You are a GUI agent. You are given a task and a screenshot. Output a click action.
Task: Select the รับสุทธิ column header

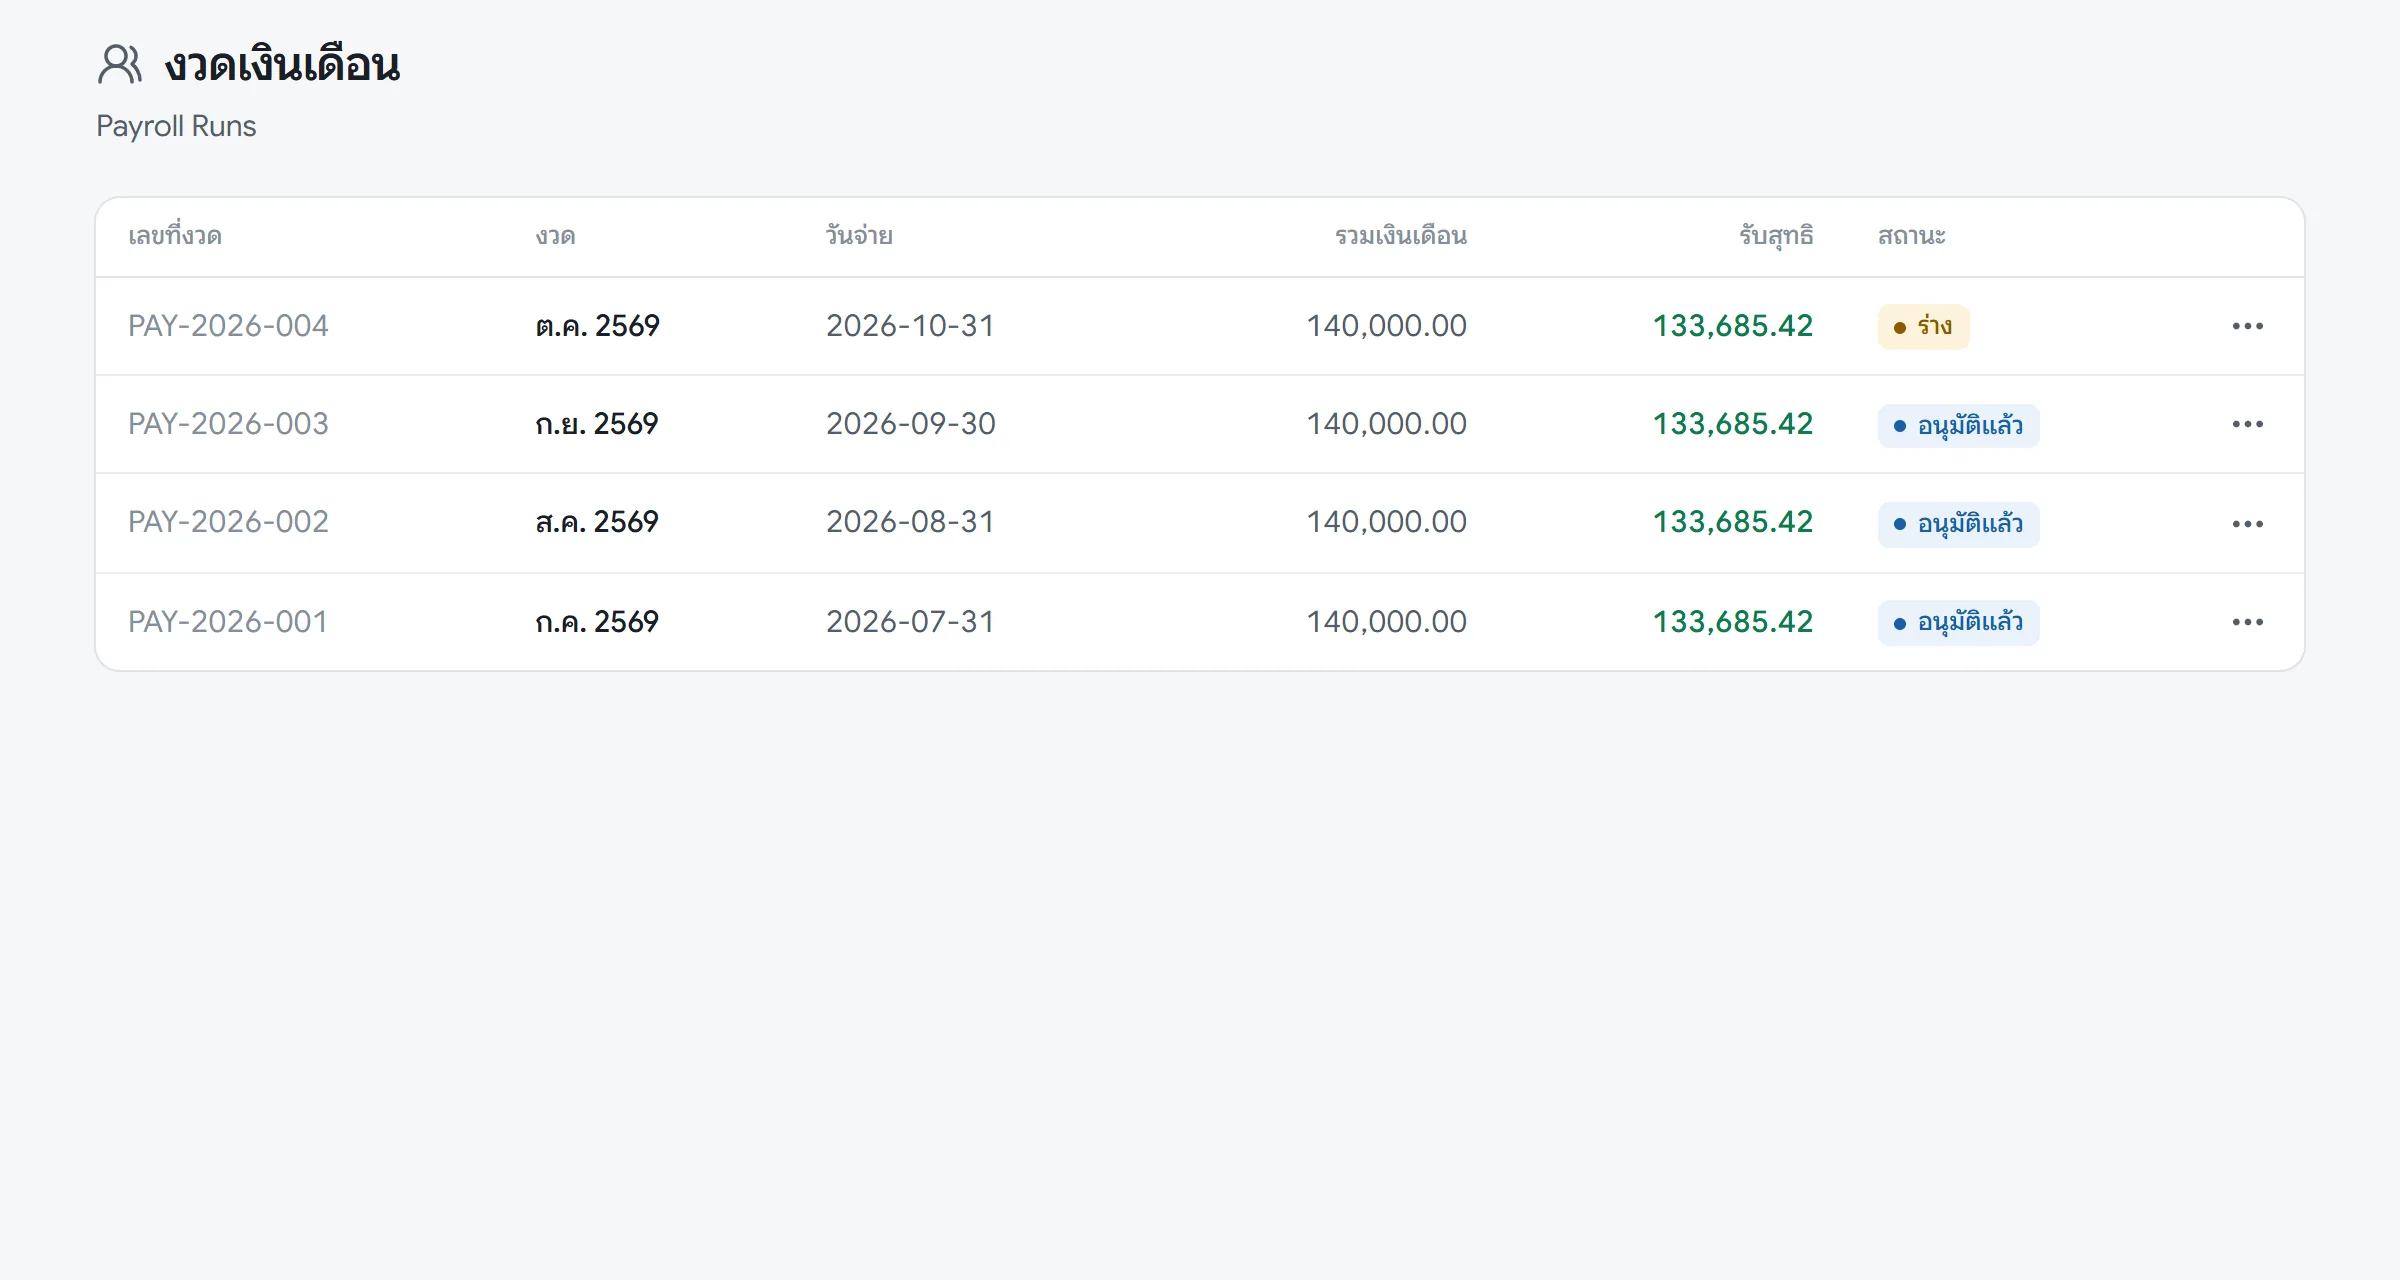[1776, 236]
